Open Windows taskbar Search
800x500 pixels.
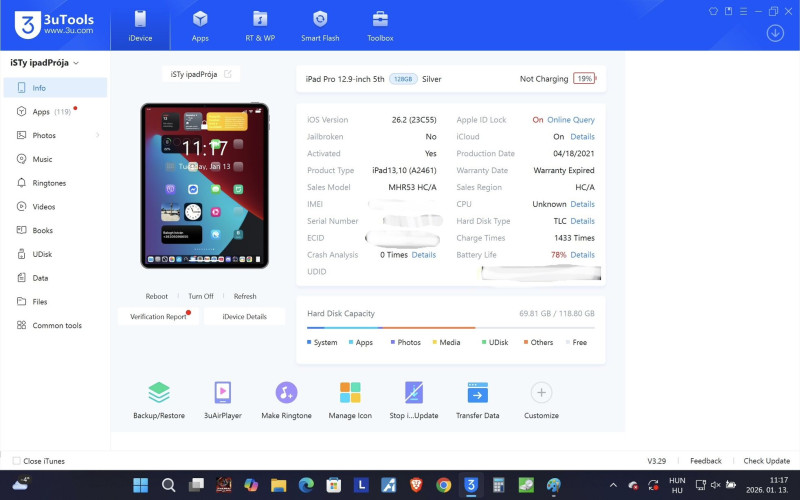click(x=168, y=485)
